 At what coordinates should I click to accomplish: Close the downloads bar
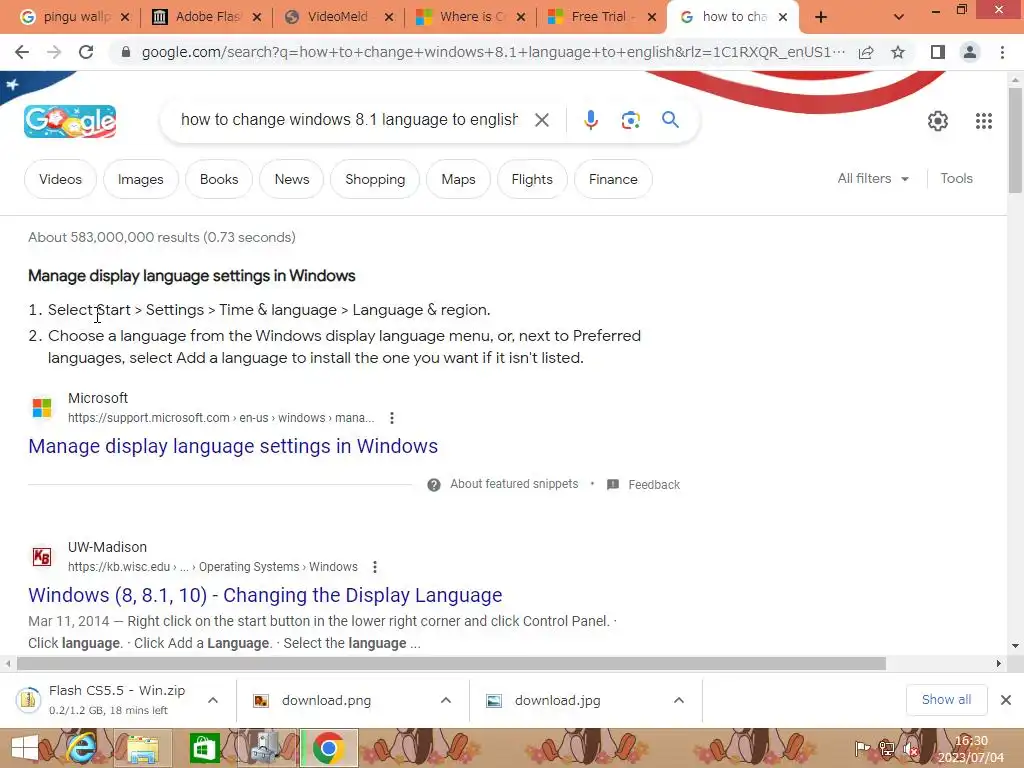click(x=1006, y=700)
